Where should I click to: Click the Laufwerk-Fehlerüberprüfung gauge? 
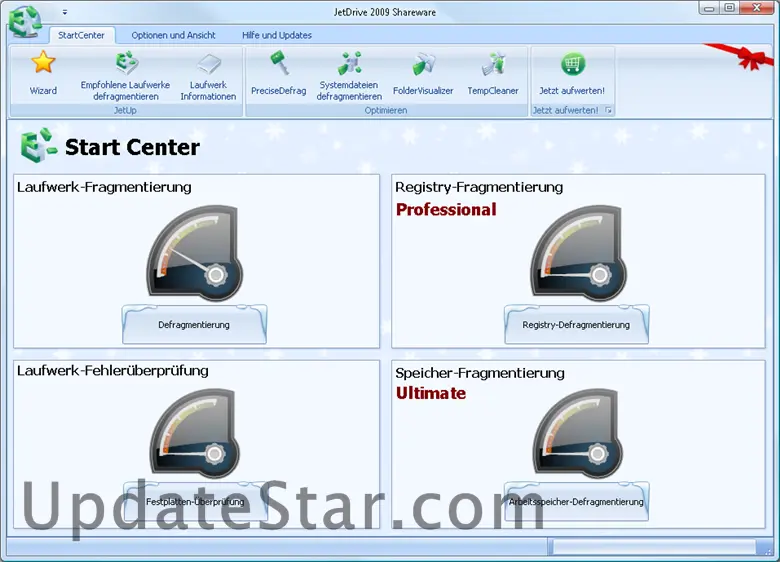pos(195,434)
